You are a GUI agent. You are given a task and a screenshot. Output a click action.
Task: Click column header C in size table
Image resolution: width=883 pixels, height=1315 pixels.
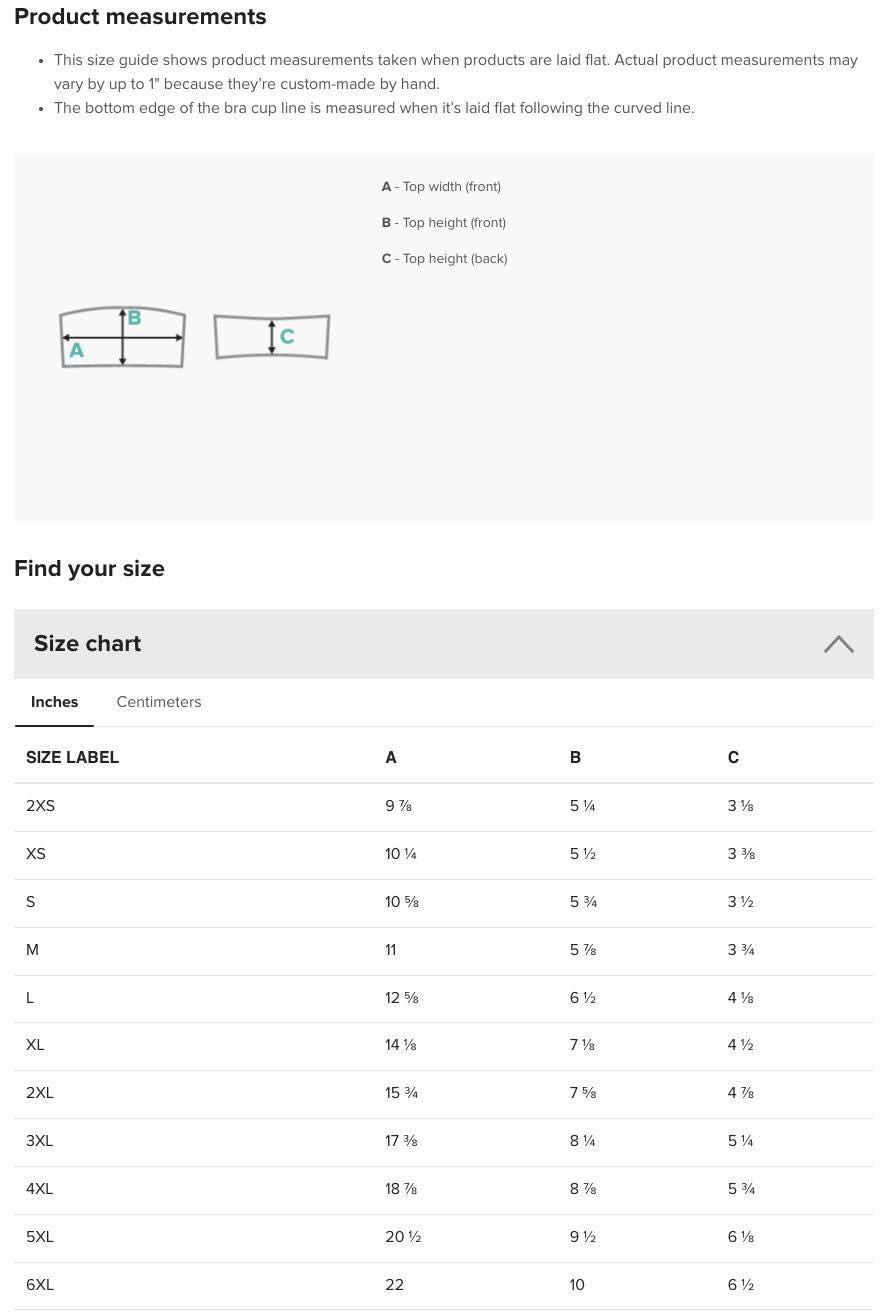pyautogui.click(x=733, y=758)
